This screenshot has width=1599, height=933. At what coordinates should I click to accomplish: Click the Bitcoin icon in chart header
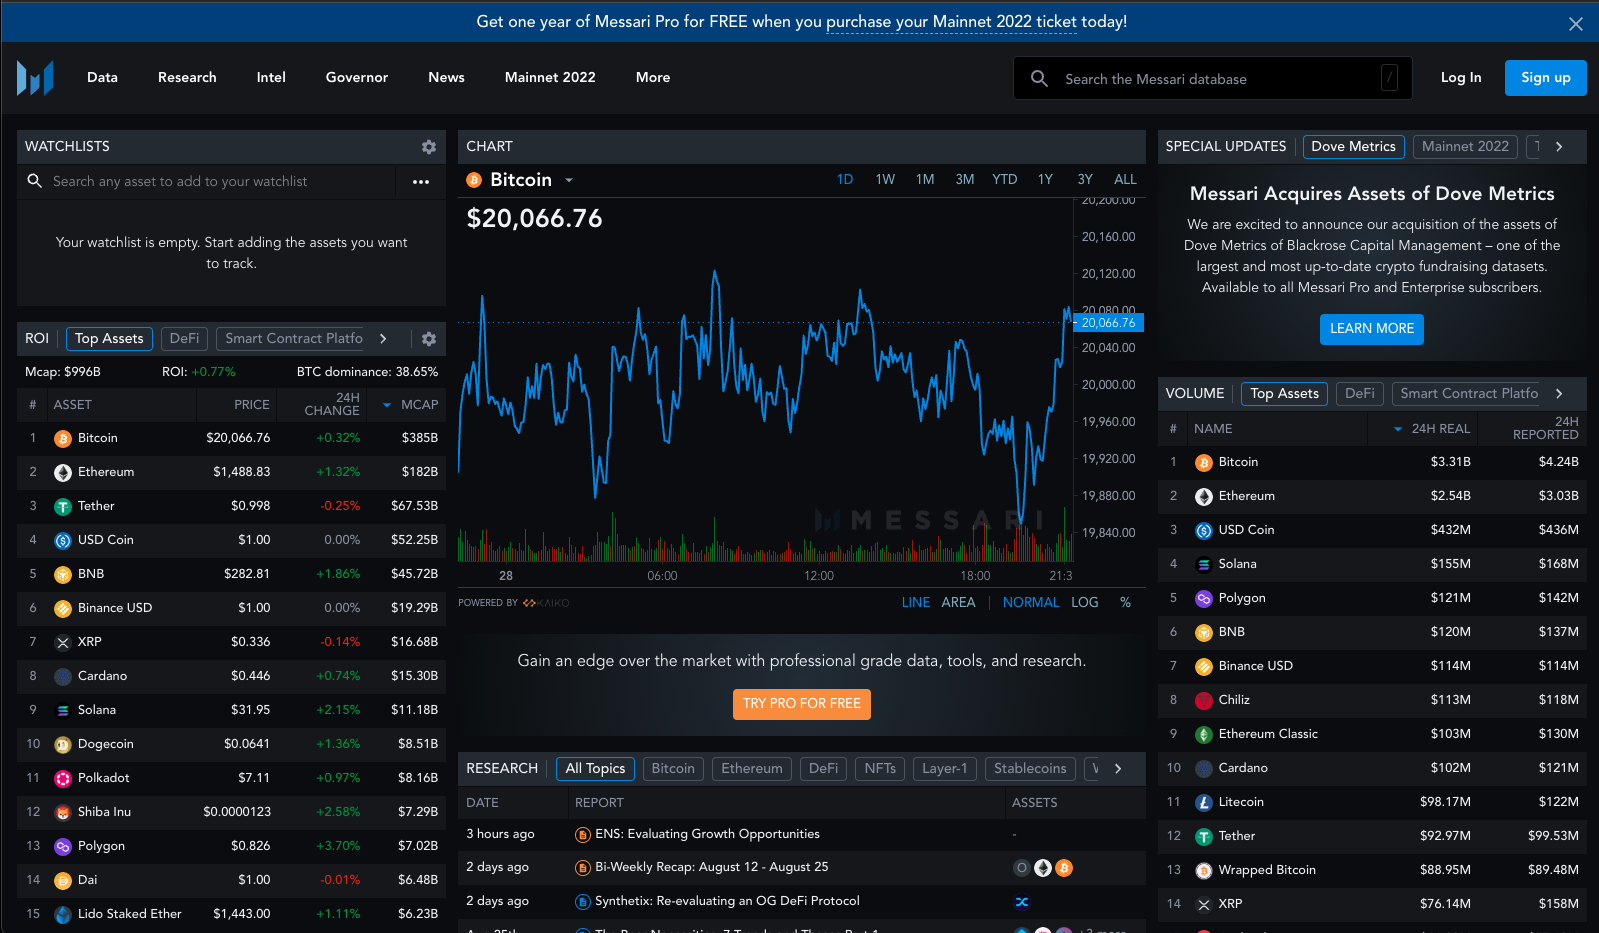click(475, 180)
